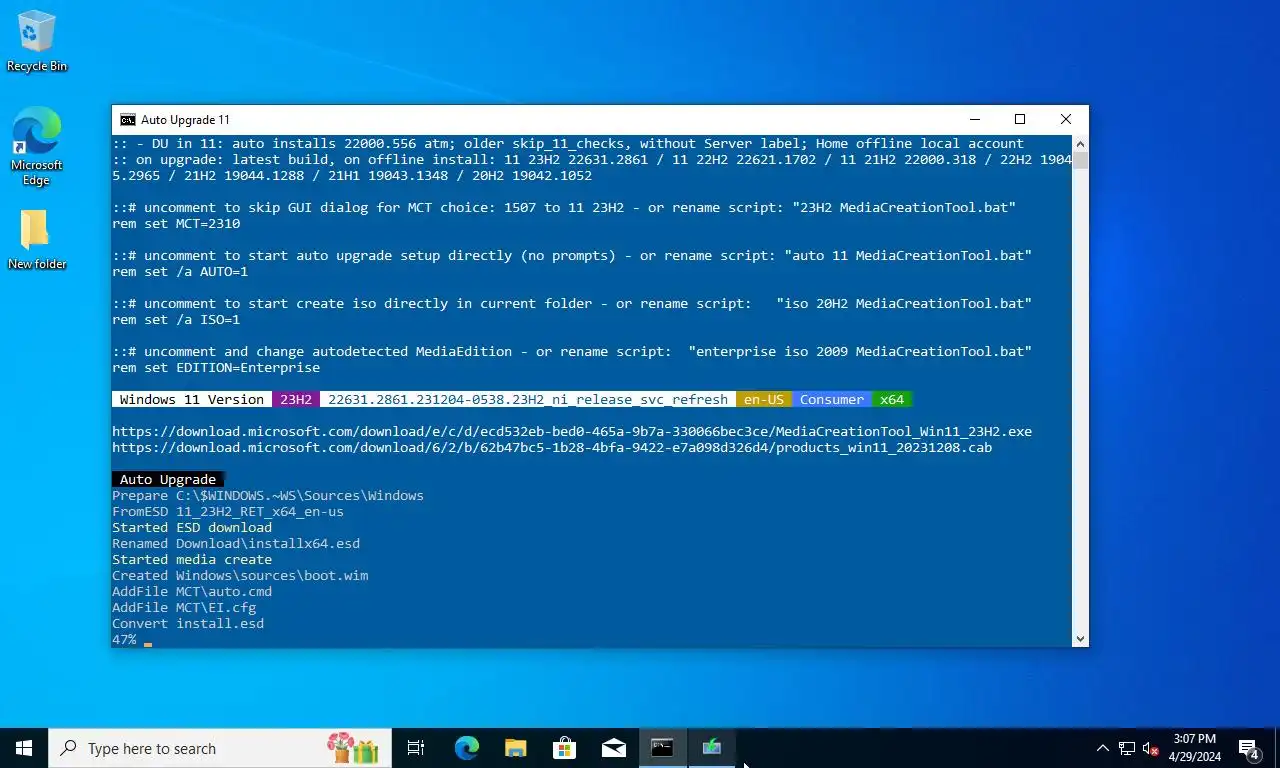Viewport: 1280px width, 768px height.
Task: Select the command prompt taskbar button
Action: 662,748
